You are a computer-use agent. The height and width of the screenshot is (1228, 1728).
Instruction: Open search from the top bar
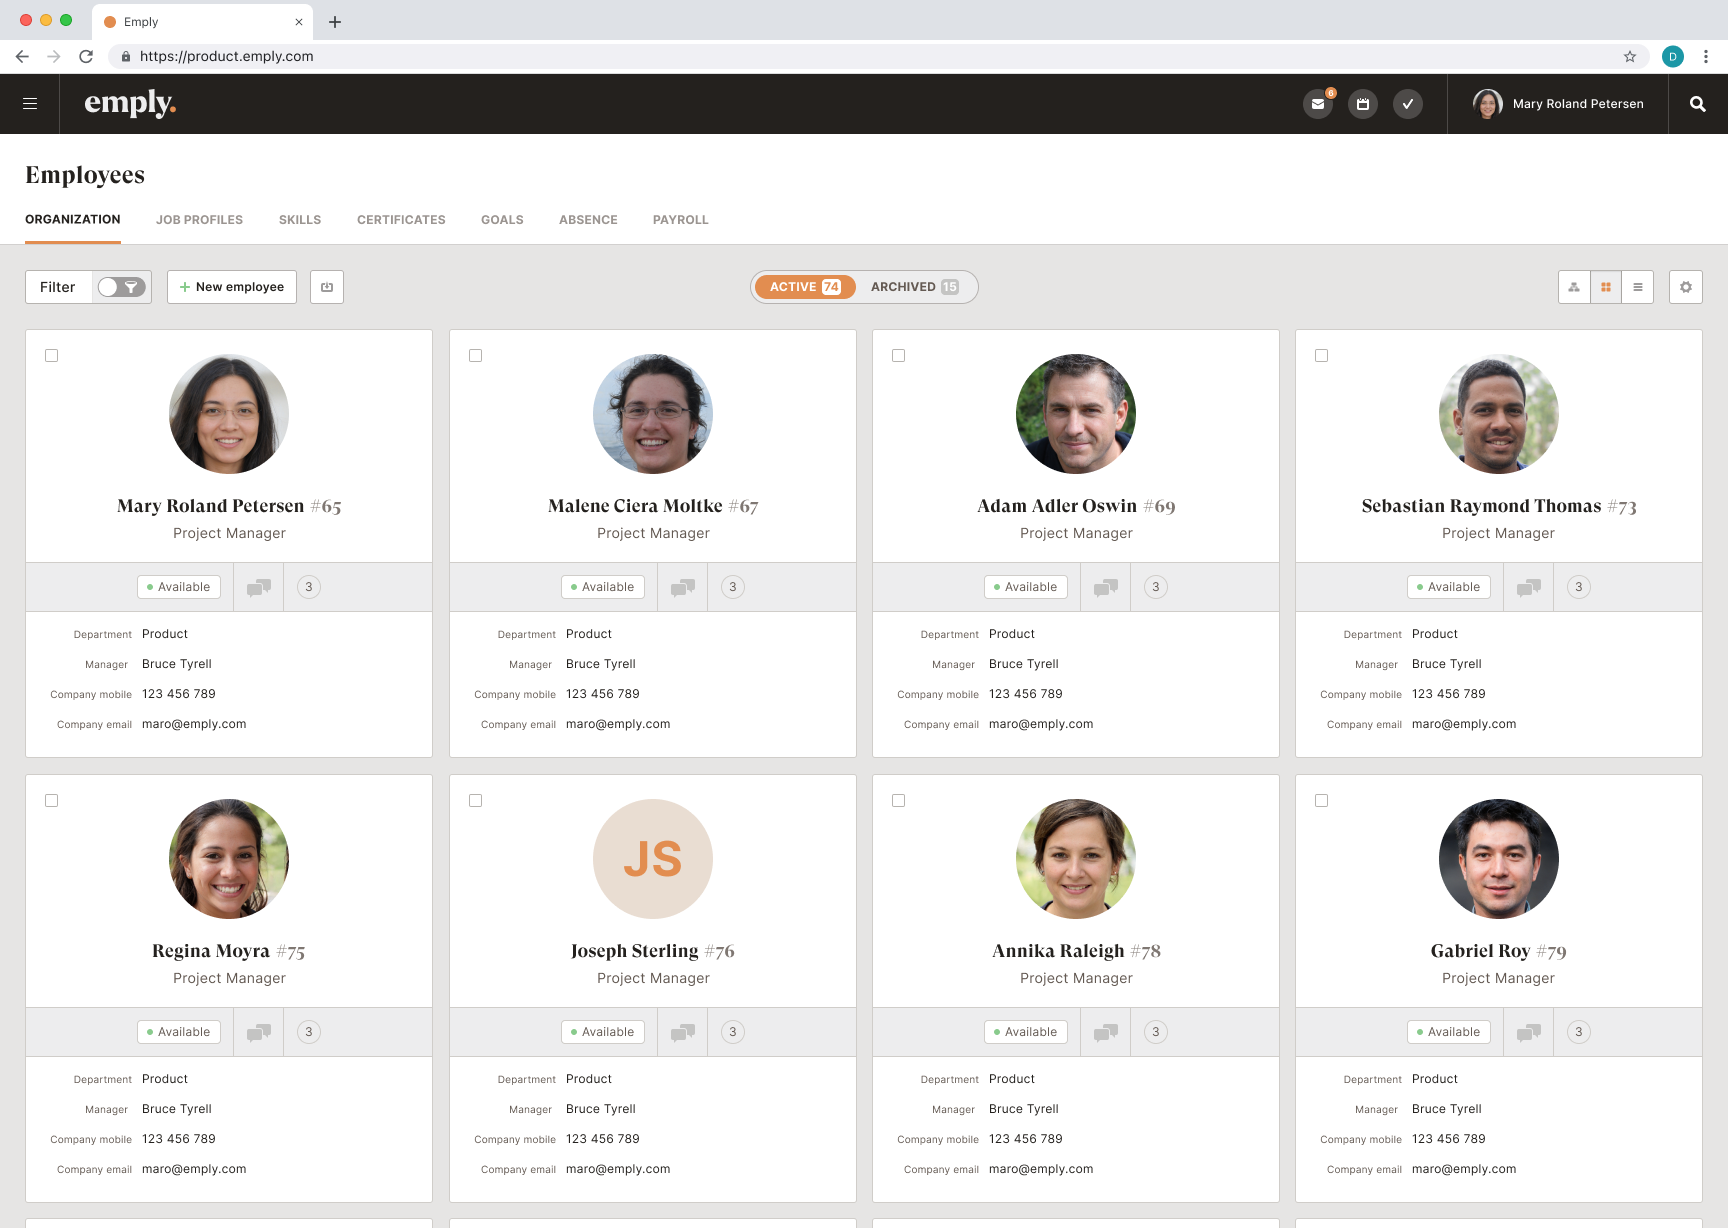1697,103
